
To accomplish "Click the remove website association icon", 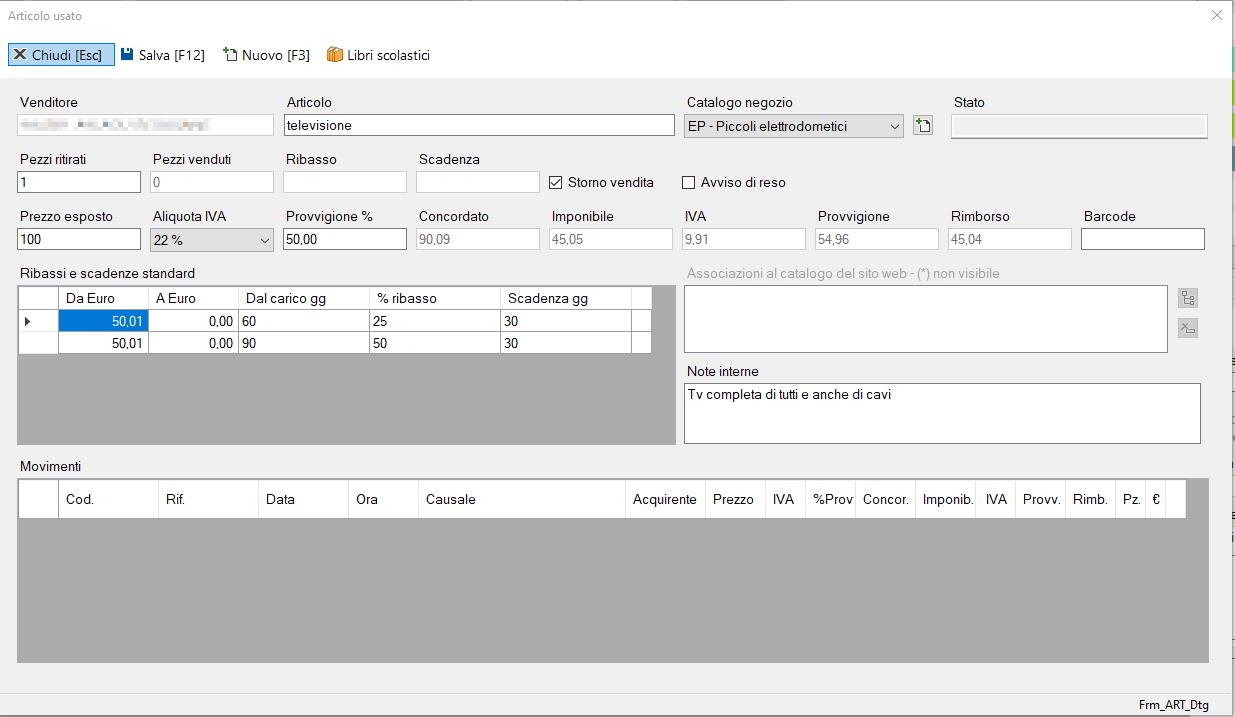I will (x=1188, y=328).
